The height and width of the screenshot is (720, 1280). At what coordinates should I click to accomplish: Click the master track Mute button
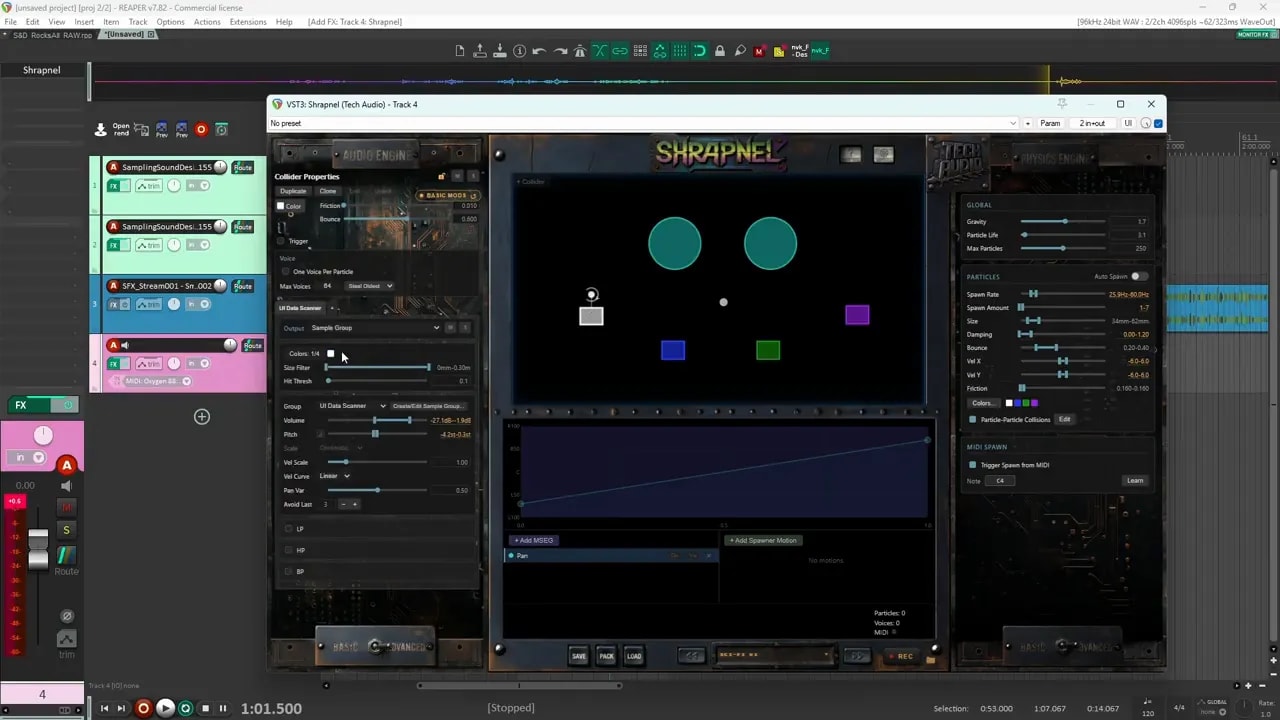pos(67,508)
